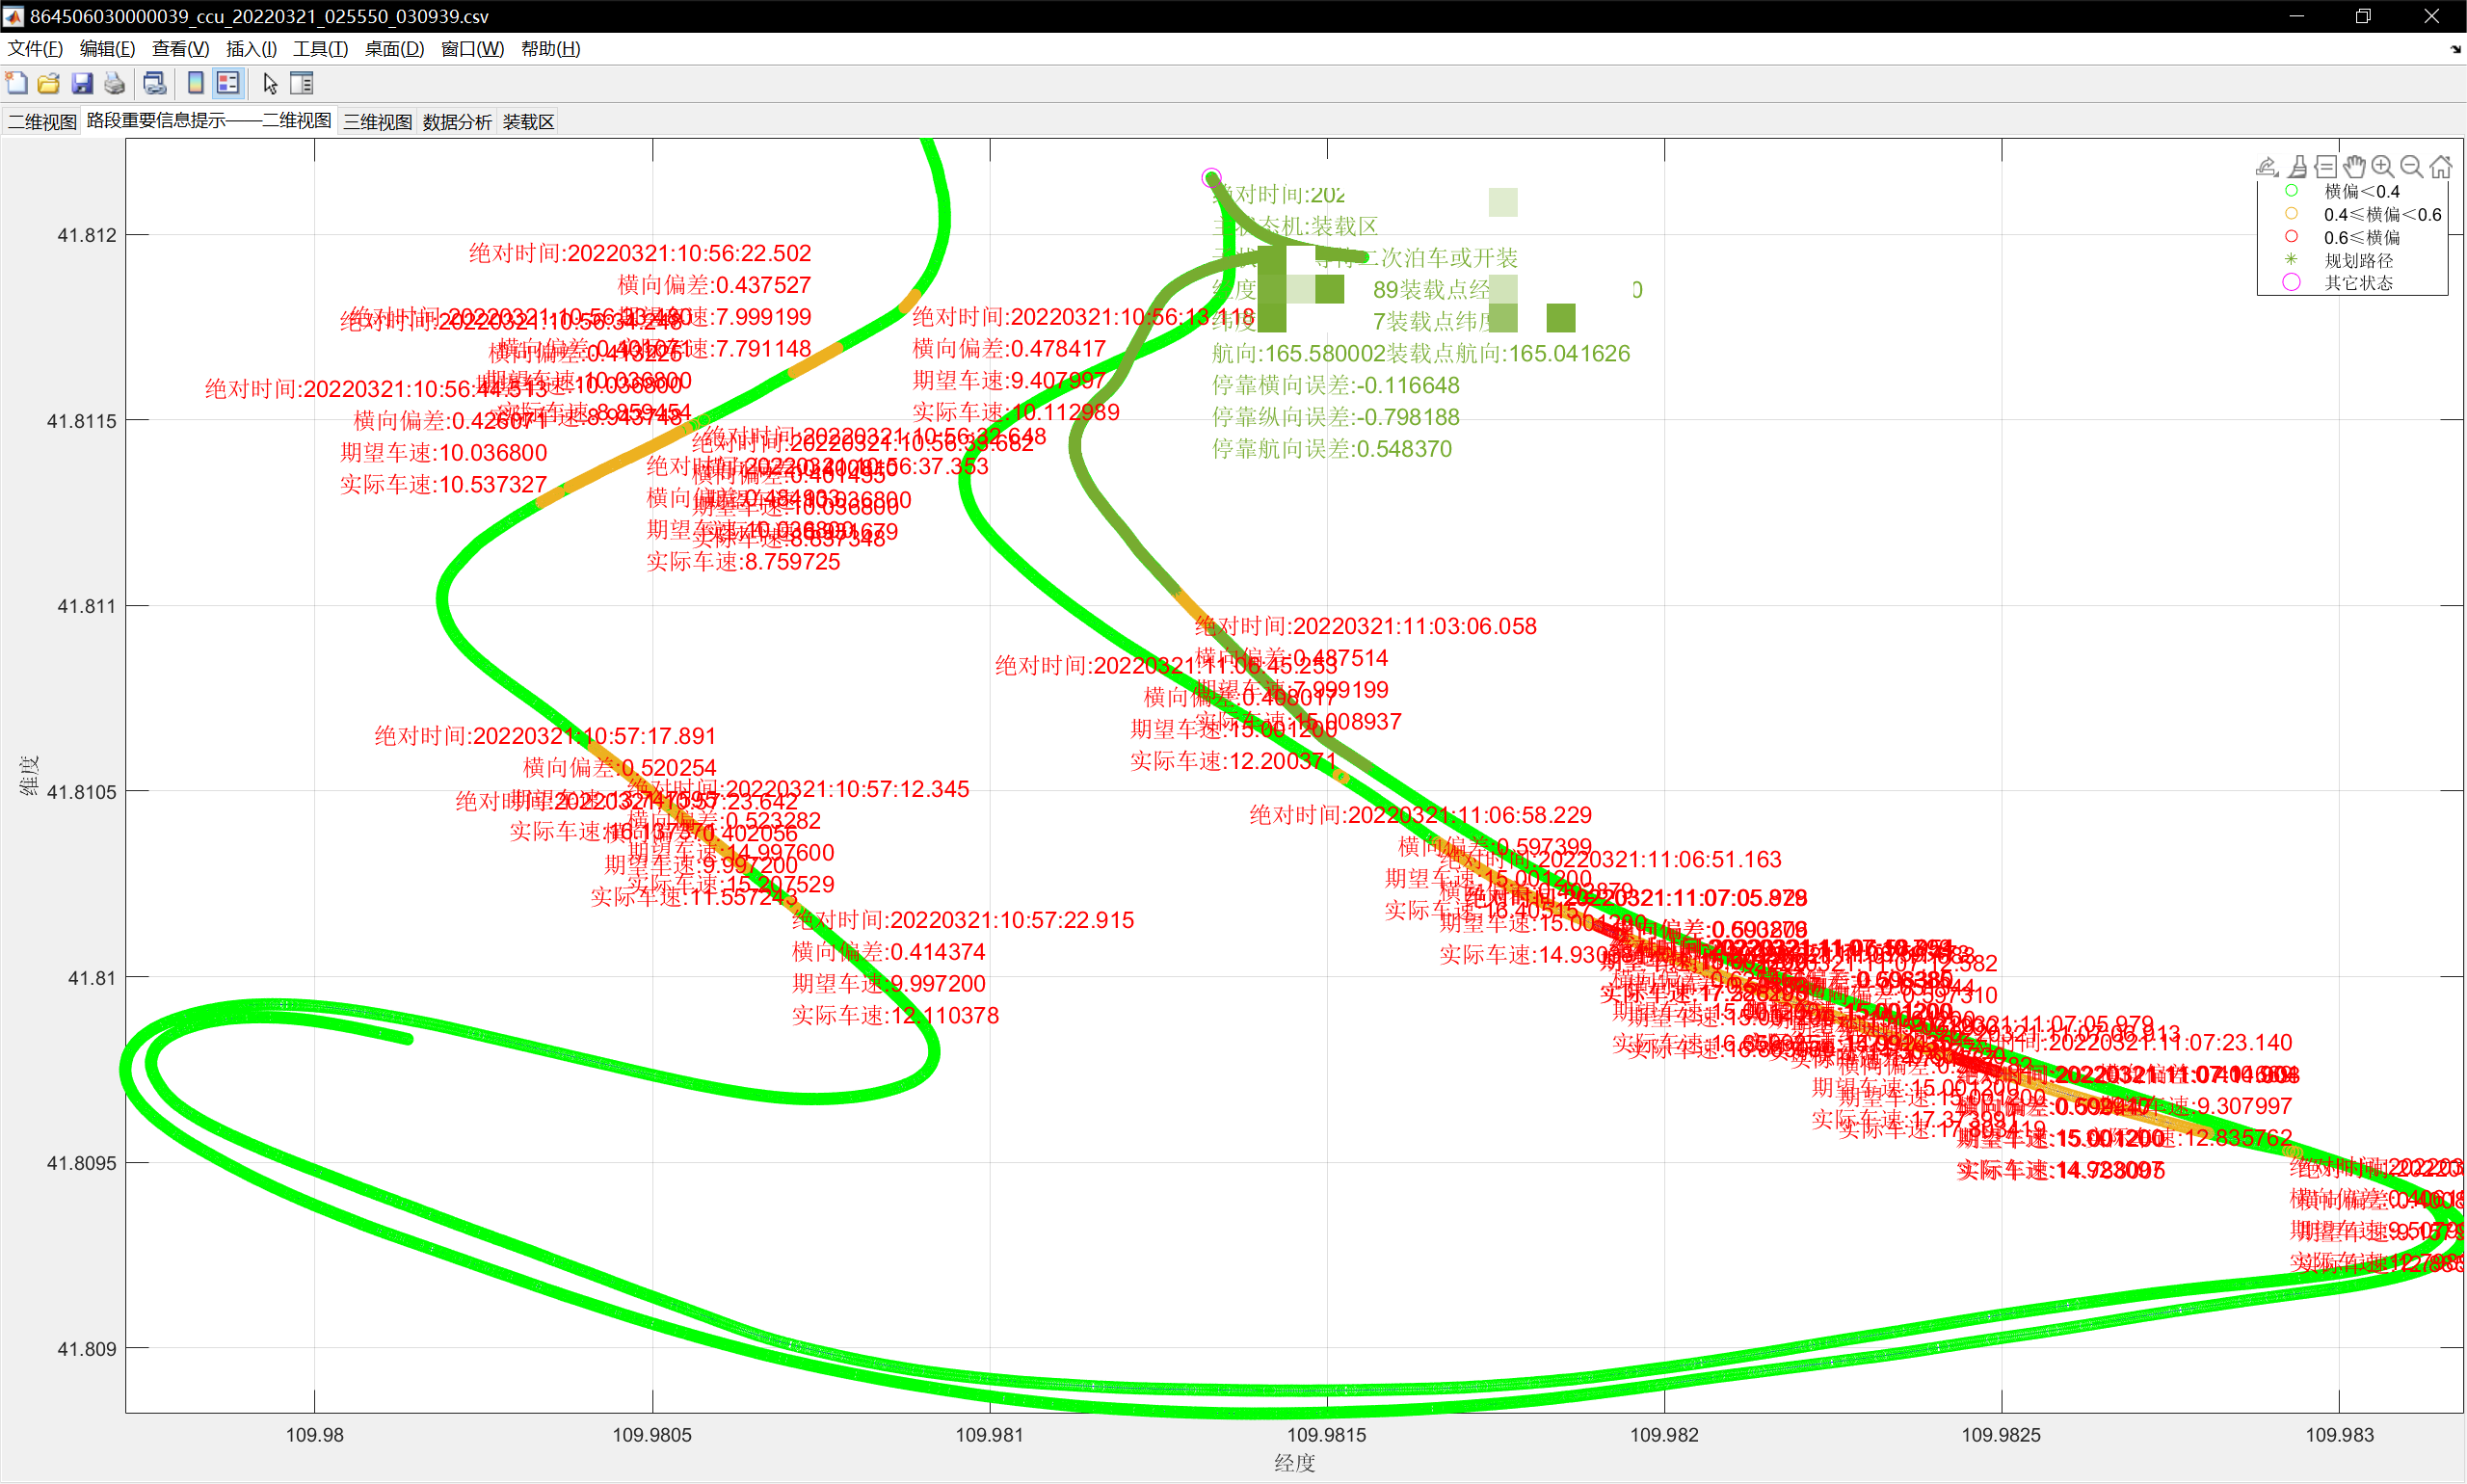Expand the axes export dropdown icon
Screen dimensions: 2467x1484
click(x=2268, y=167)
